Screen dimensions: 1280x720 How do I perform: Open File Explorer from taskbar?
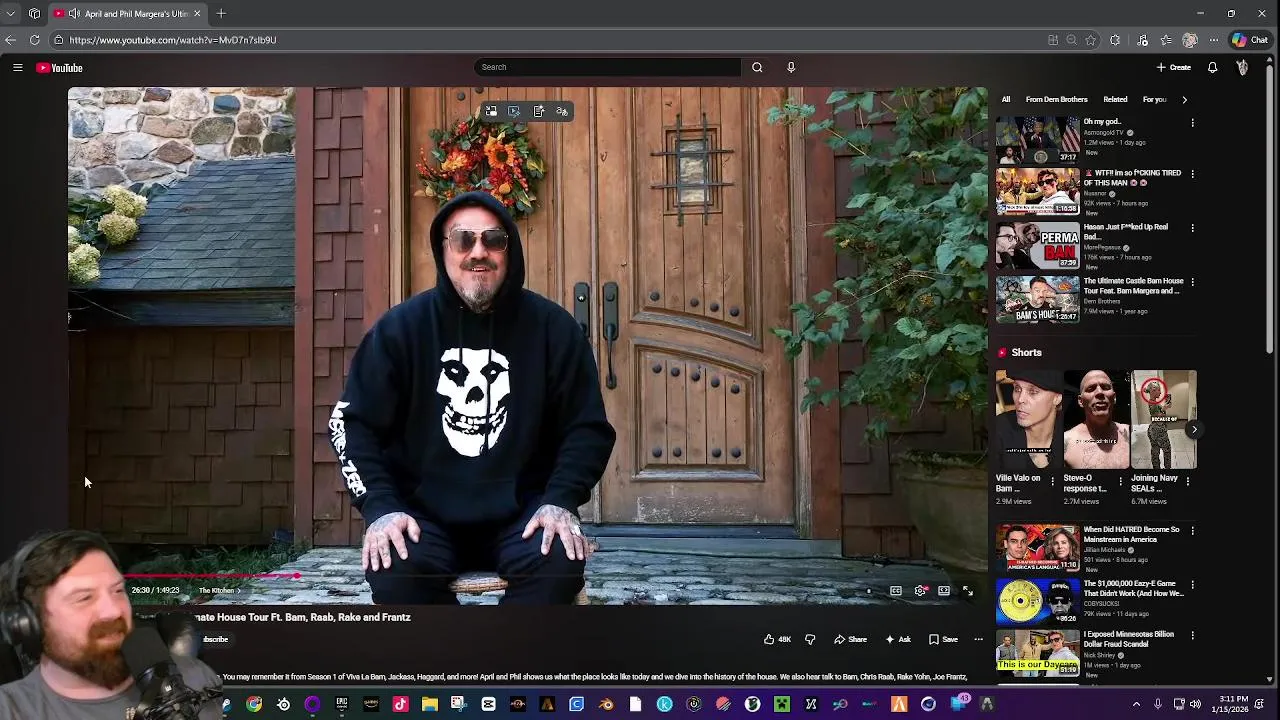point(430,704)
